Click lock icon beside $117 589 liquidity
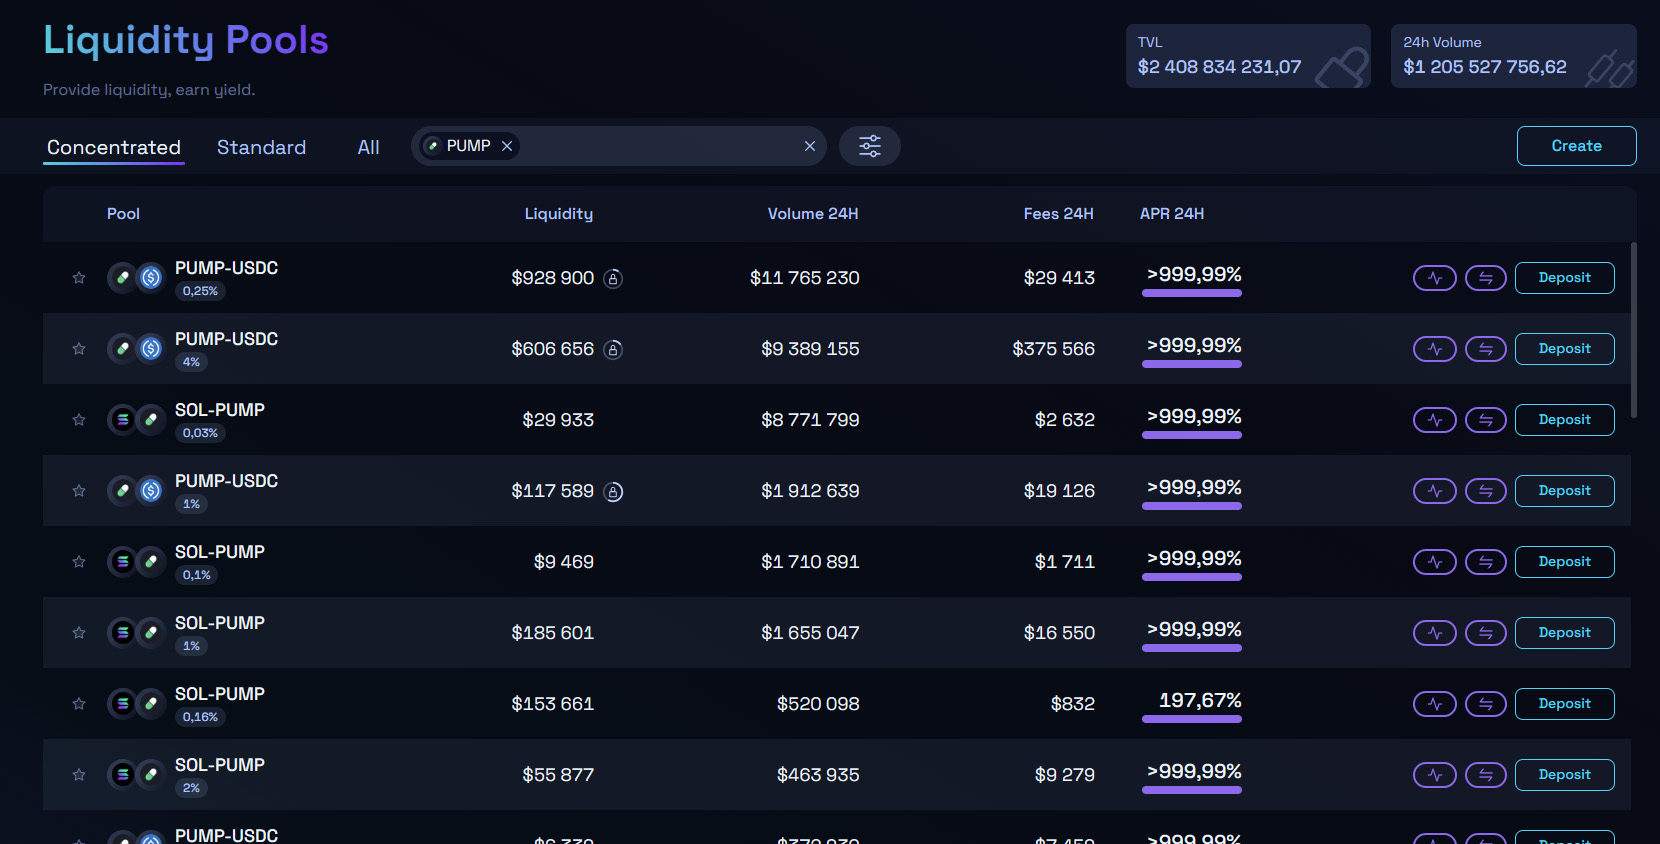The height and width of the screenshot is (844, 1660). [613, 492]
